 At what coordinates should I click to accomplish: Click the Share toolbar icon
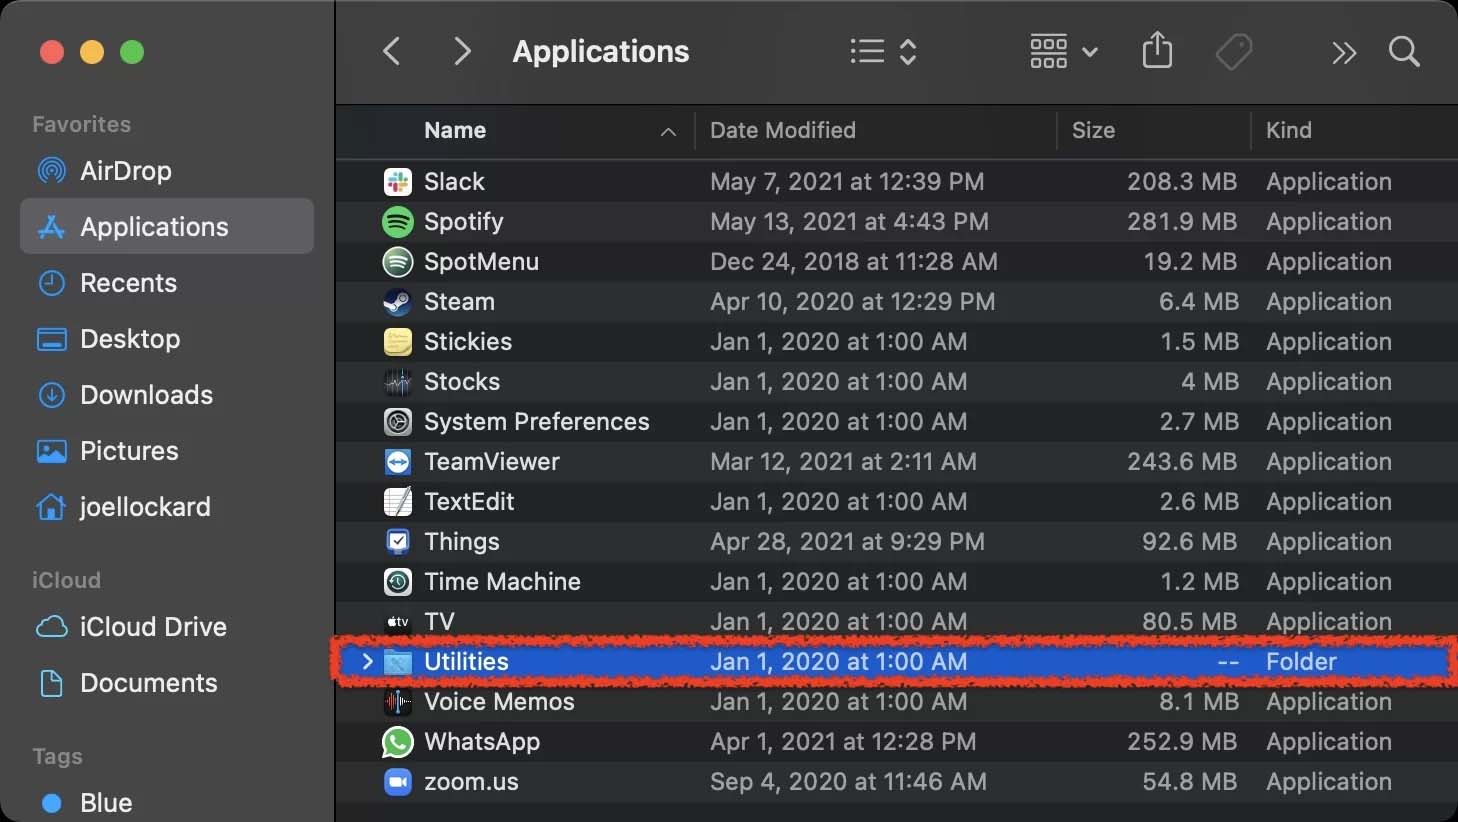tap(1157, 50)
